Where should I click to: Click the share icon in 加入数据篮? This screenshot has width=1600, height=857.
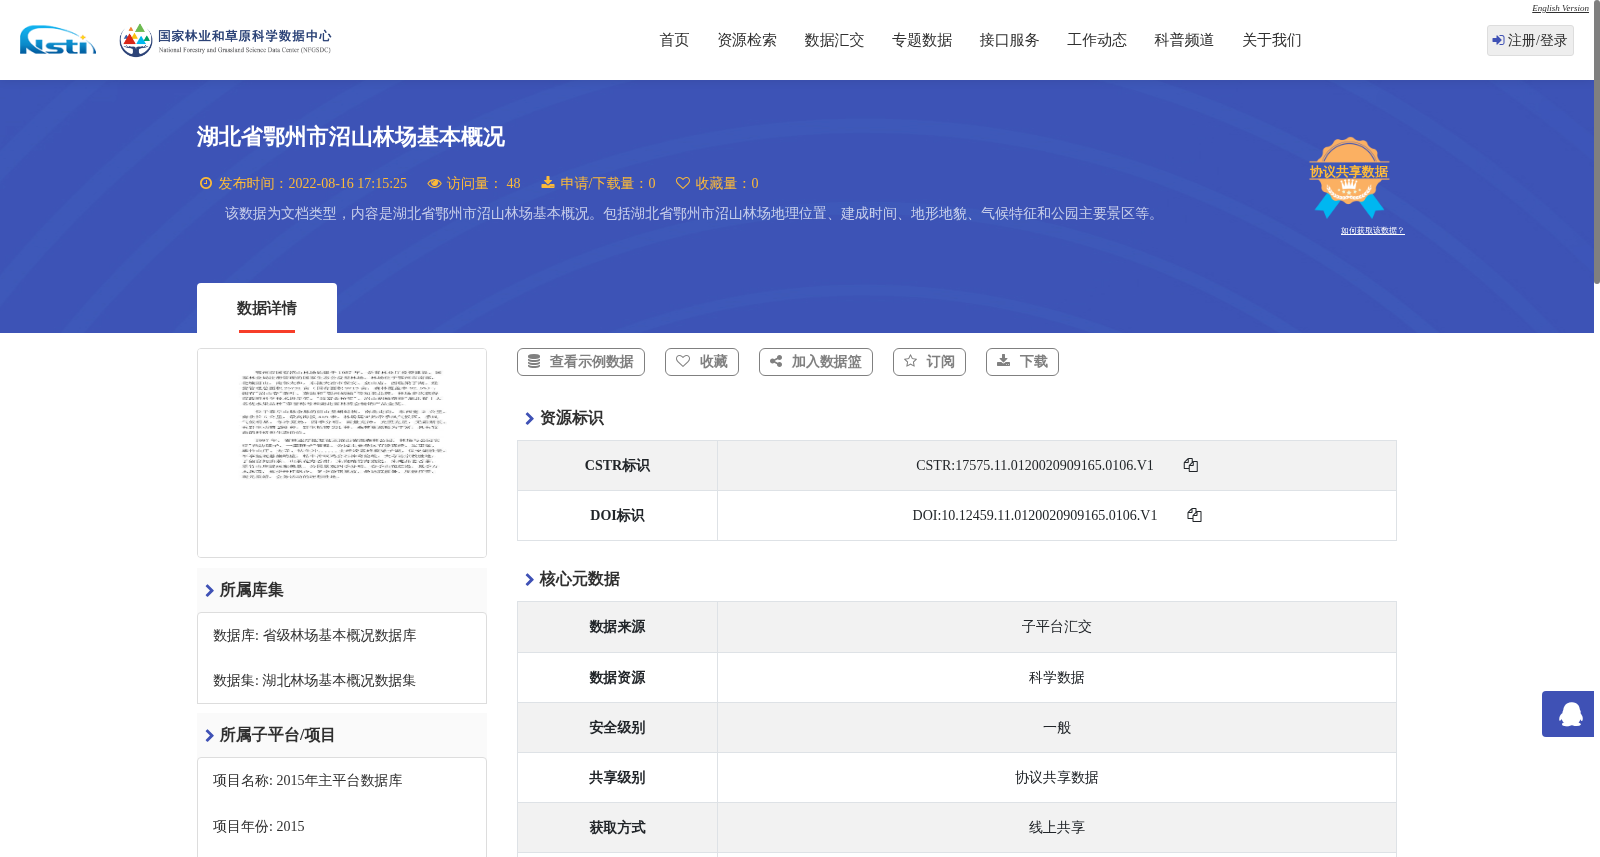click(x=776, y=361)
